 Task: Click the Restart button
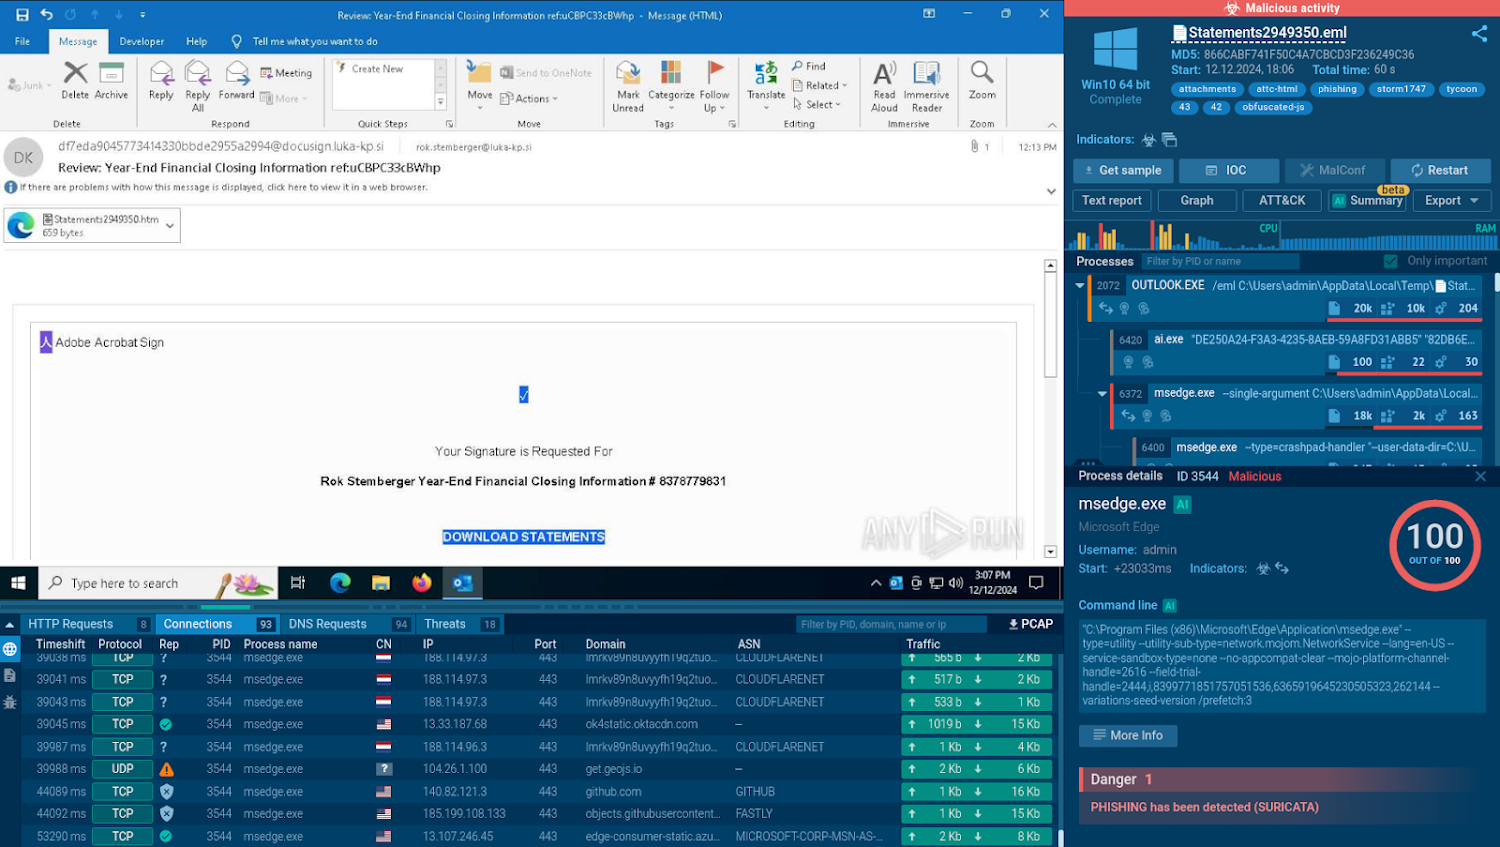tap(1441, 171)
